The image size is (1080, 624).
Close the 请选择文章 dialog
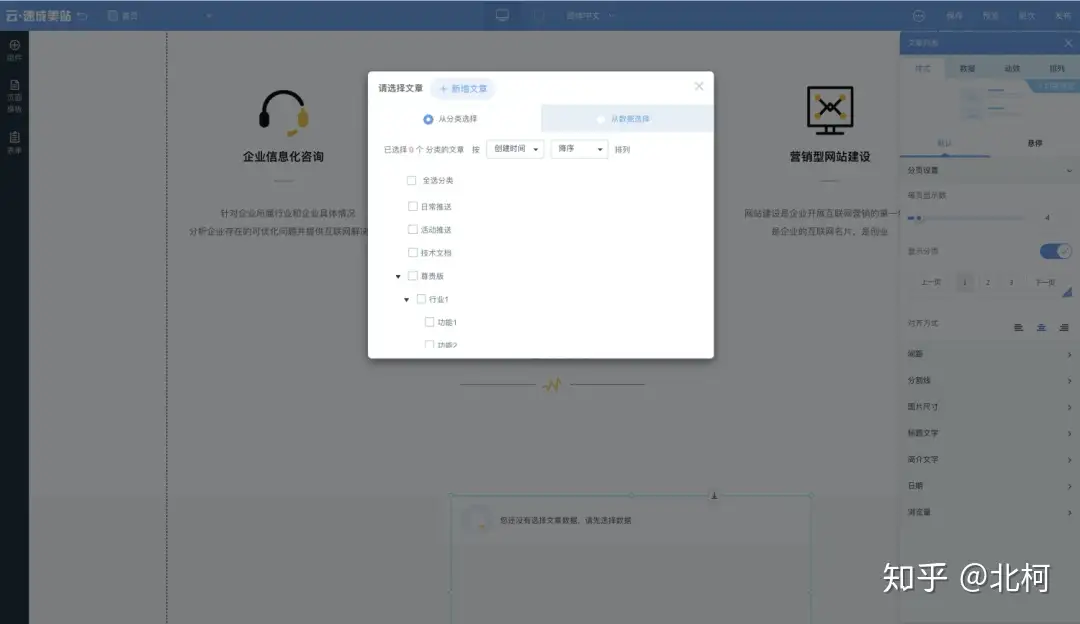tap(699, 86)
